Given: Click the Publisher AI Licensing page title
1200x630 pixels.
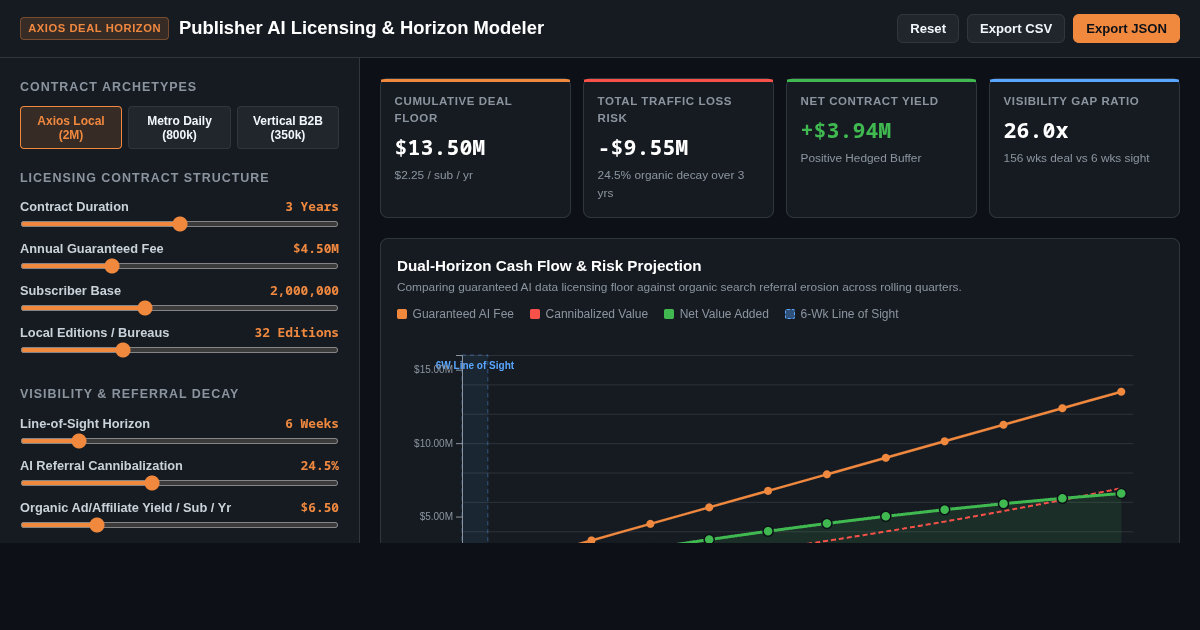Looking at the screenshot, I should [x=361, y=28].
